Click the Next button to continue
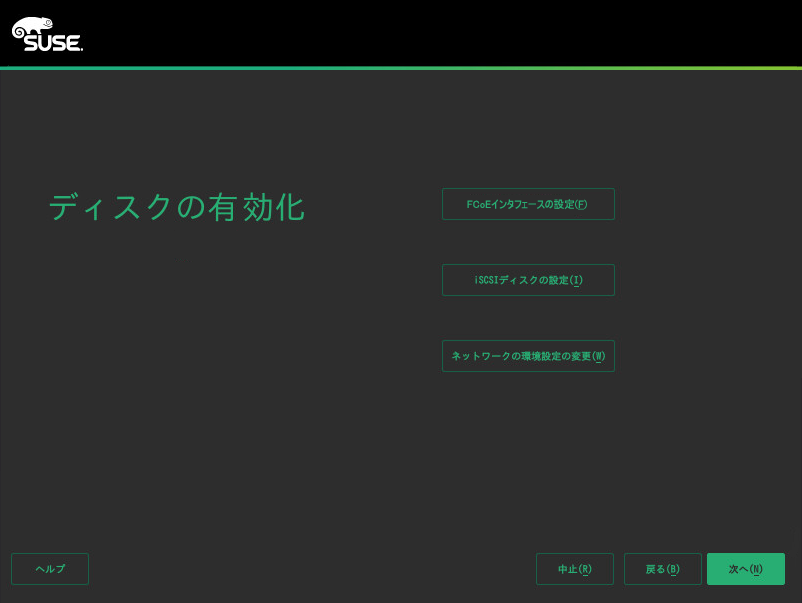Image resolution: width=802 pixels, height=603 pixels. [x=745, y=569]
